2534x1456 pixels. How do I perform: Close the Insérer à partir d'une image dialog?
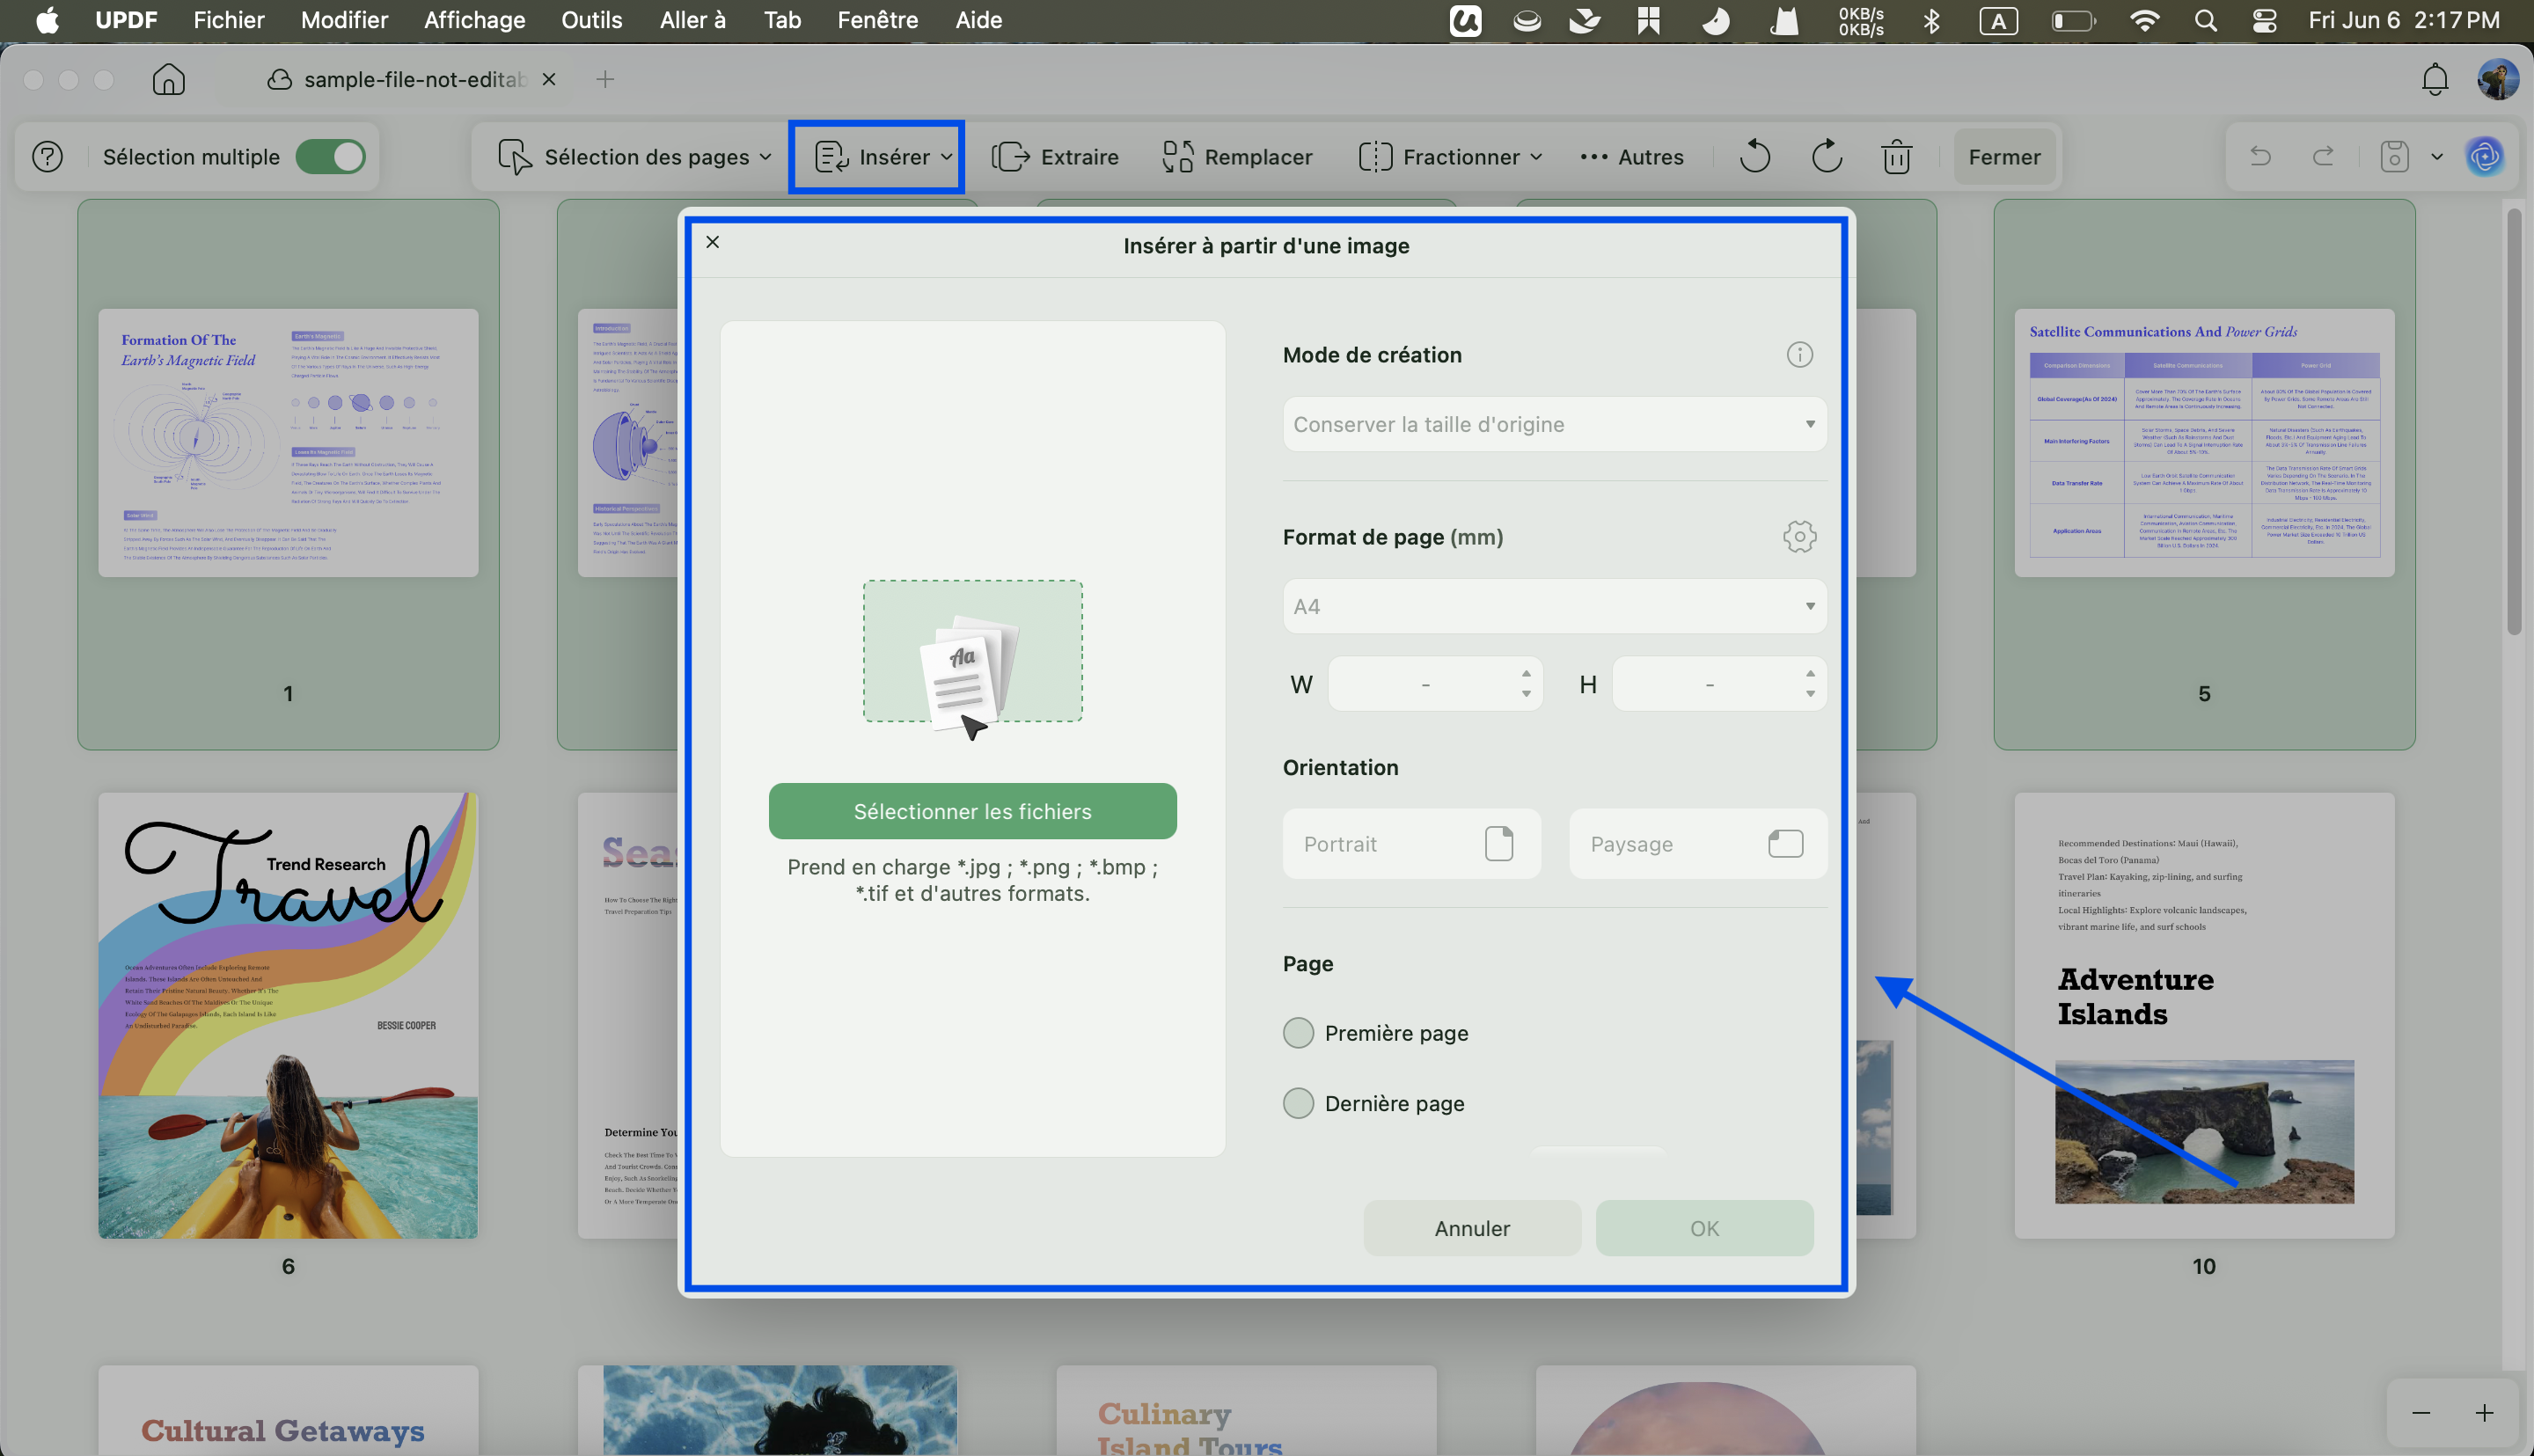[x=713, y=242]
